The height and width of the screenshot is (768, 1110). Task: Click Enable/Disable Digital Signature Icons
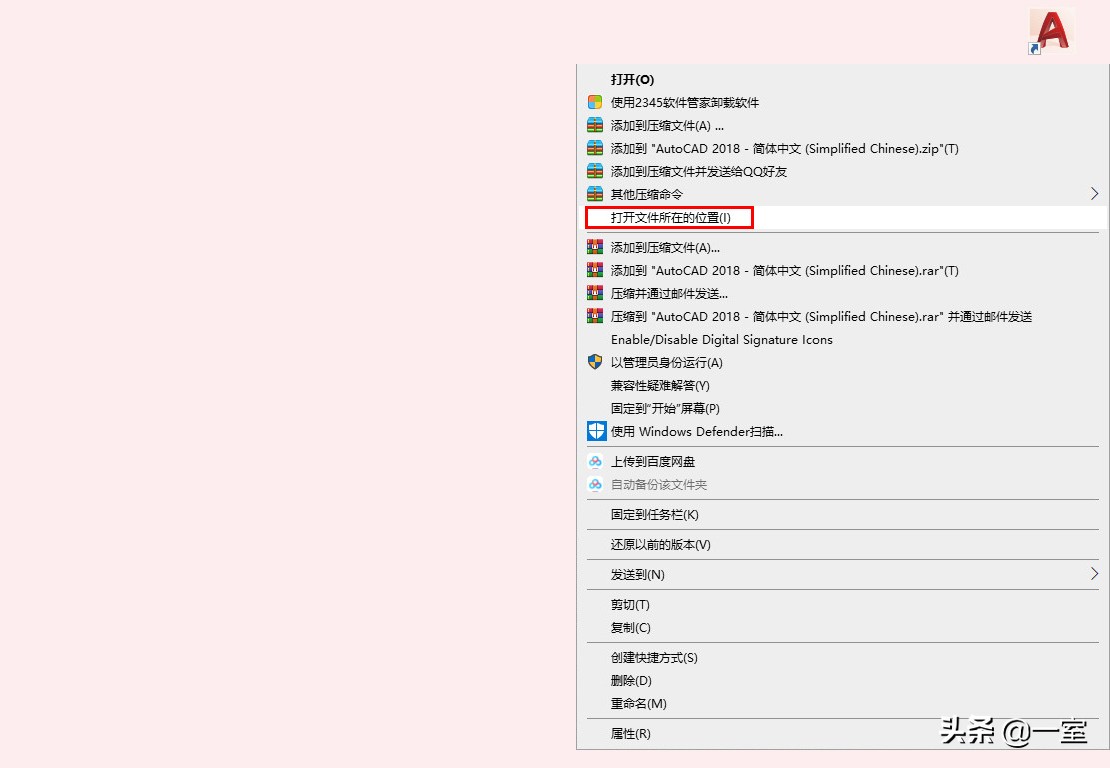tap(721, 339)
